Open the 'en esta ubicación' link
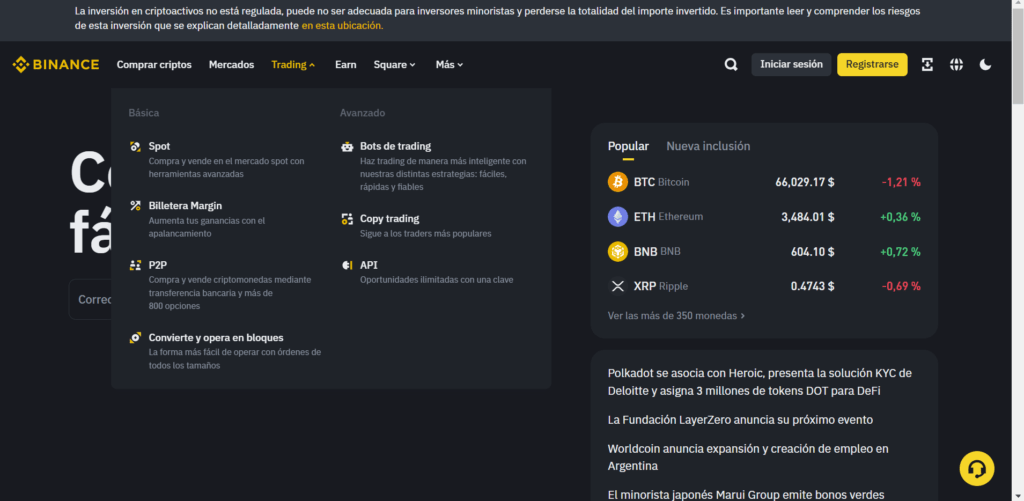Image resolution: width=1024 pixels, height=501 pixels. [342, 25]
